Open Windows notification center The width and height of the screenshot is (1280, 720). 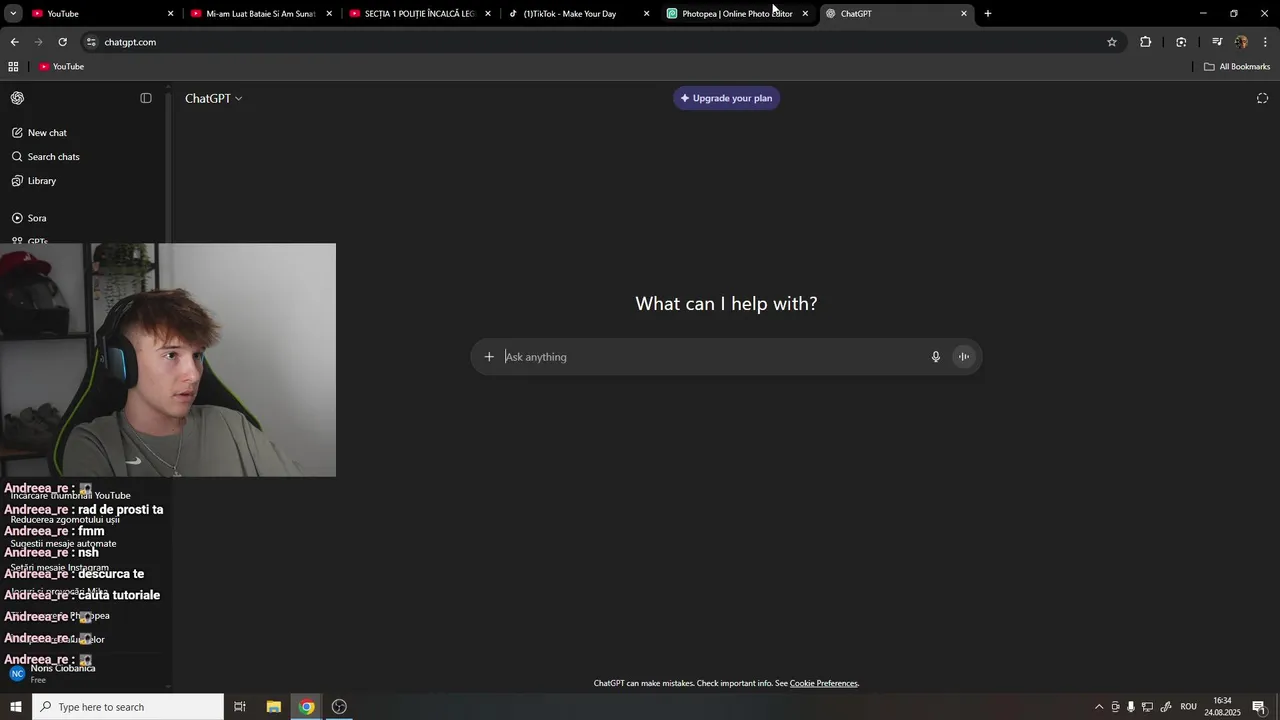1259,707
